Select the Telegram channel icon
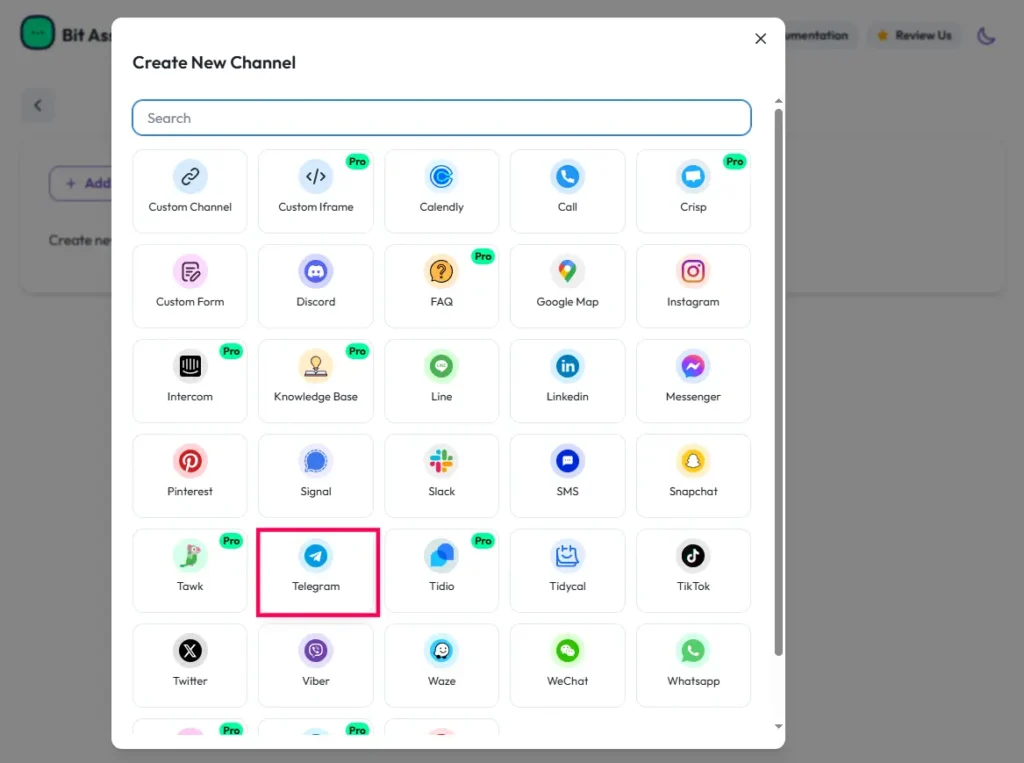The width and height of the screenshot is (1024, 763). point(316,557)
